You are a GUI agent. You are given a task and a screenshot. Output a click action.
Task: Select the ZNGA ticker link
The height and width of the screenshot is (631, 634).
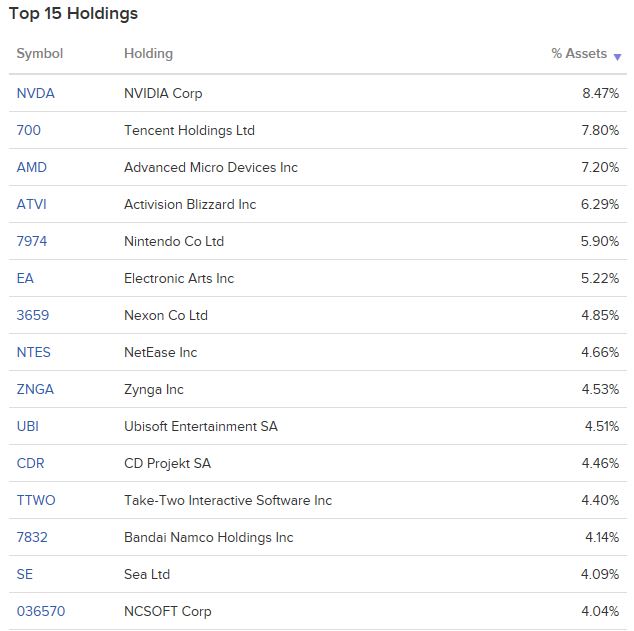pos(35,389)
